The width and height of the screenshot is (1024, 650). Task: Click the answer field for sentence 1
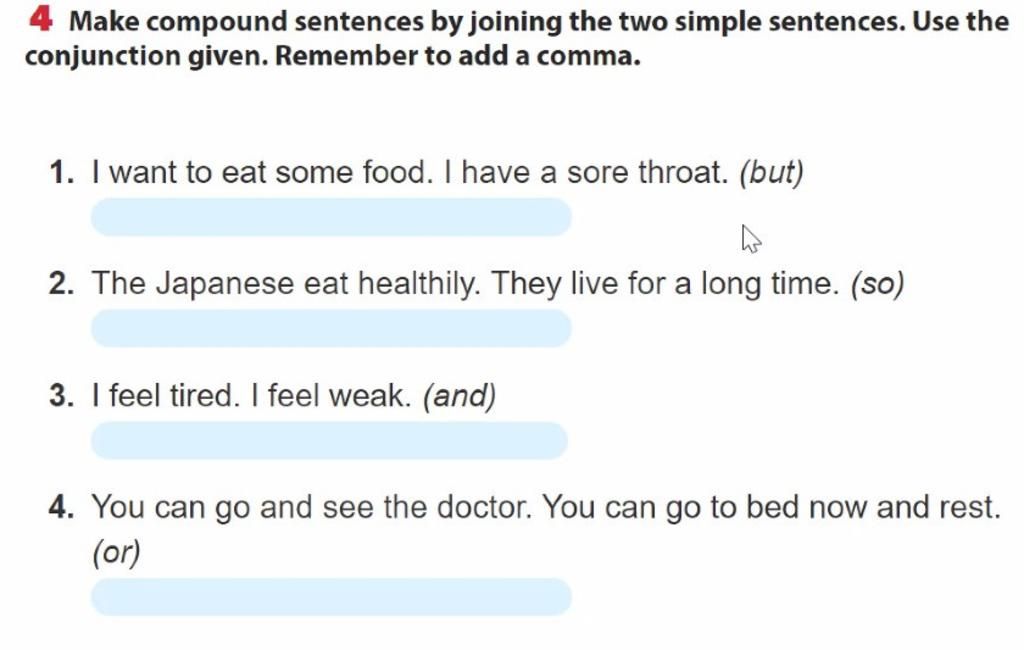[x=331, y=217]
